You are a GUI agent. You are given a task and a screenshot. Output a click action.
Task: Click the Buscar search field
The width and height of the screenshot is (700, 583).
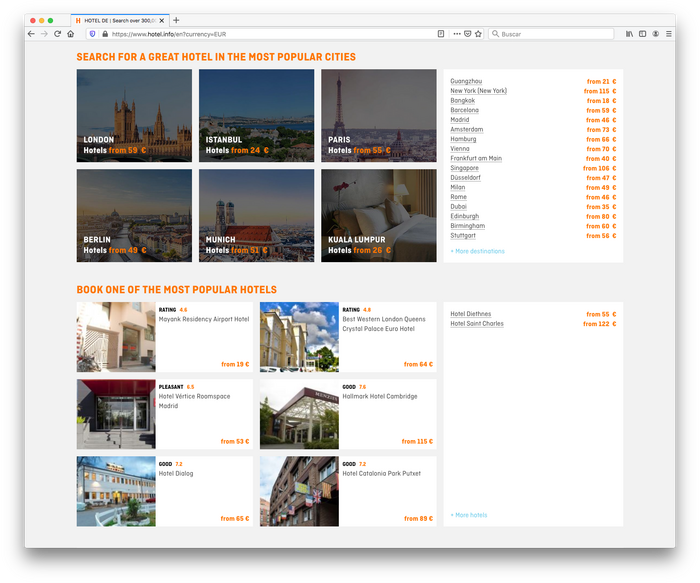pos(551,34)
